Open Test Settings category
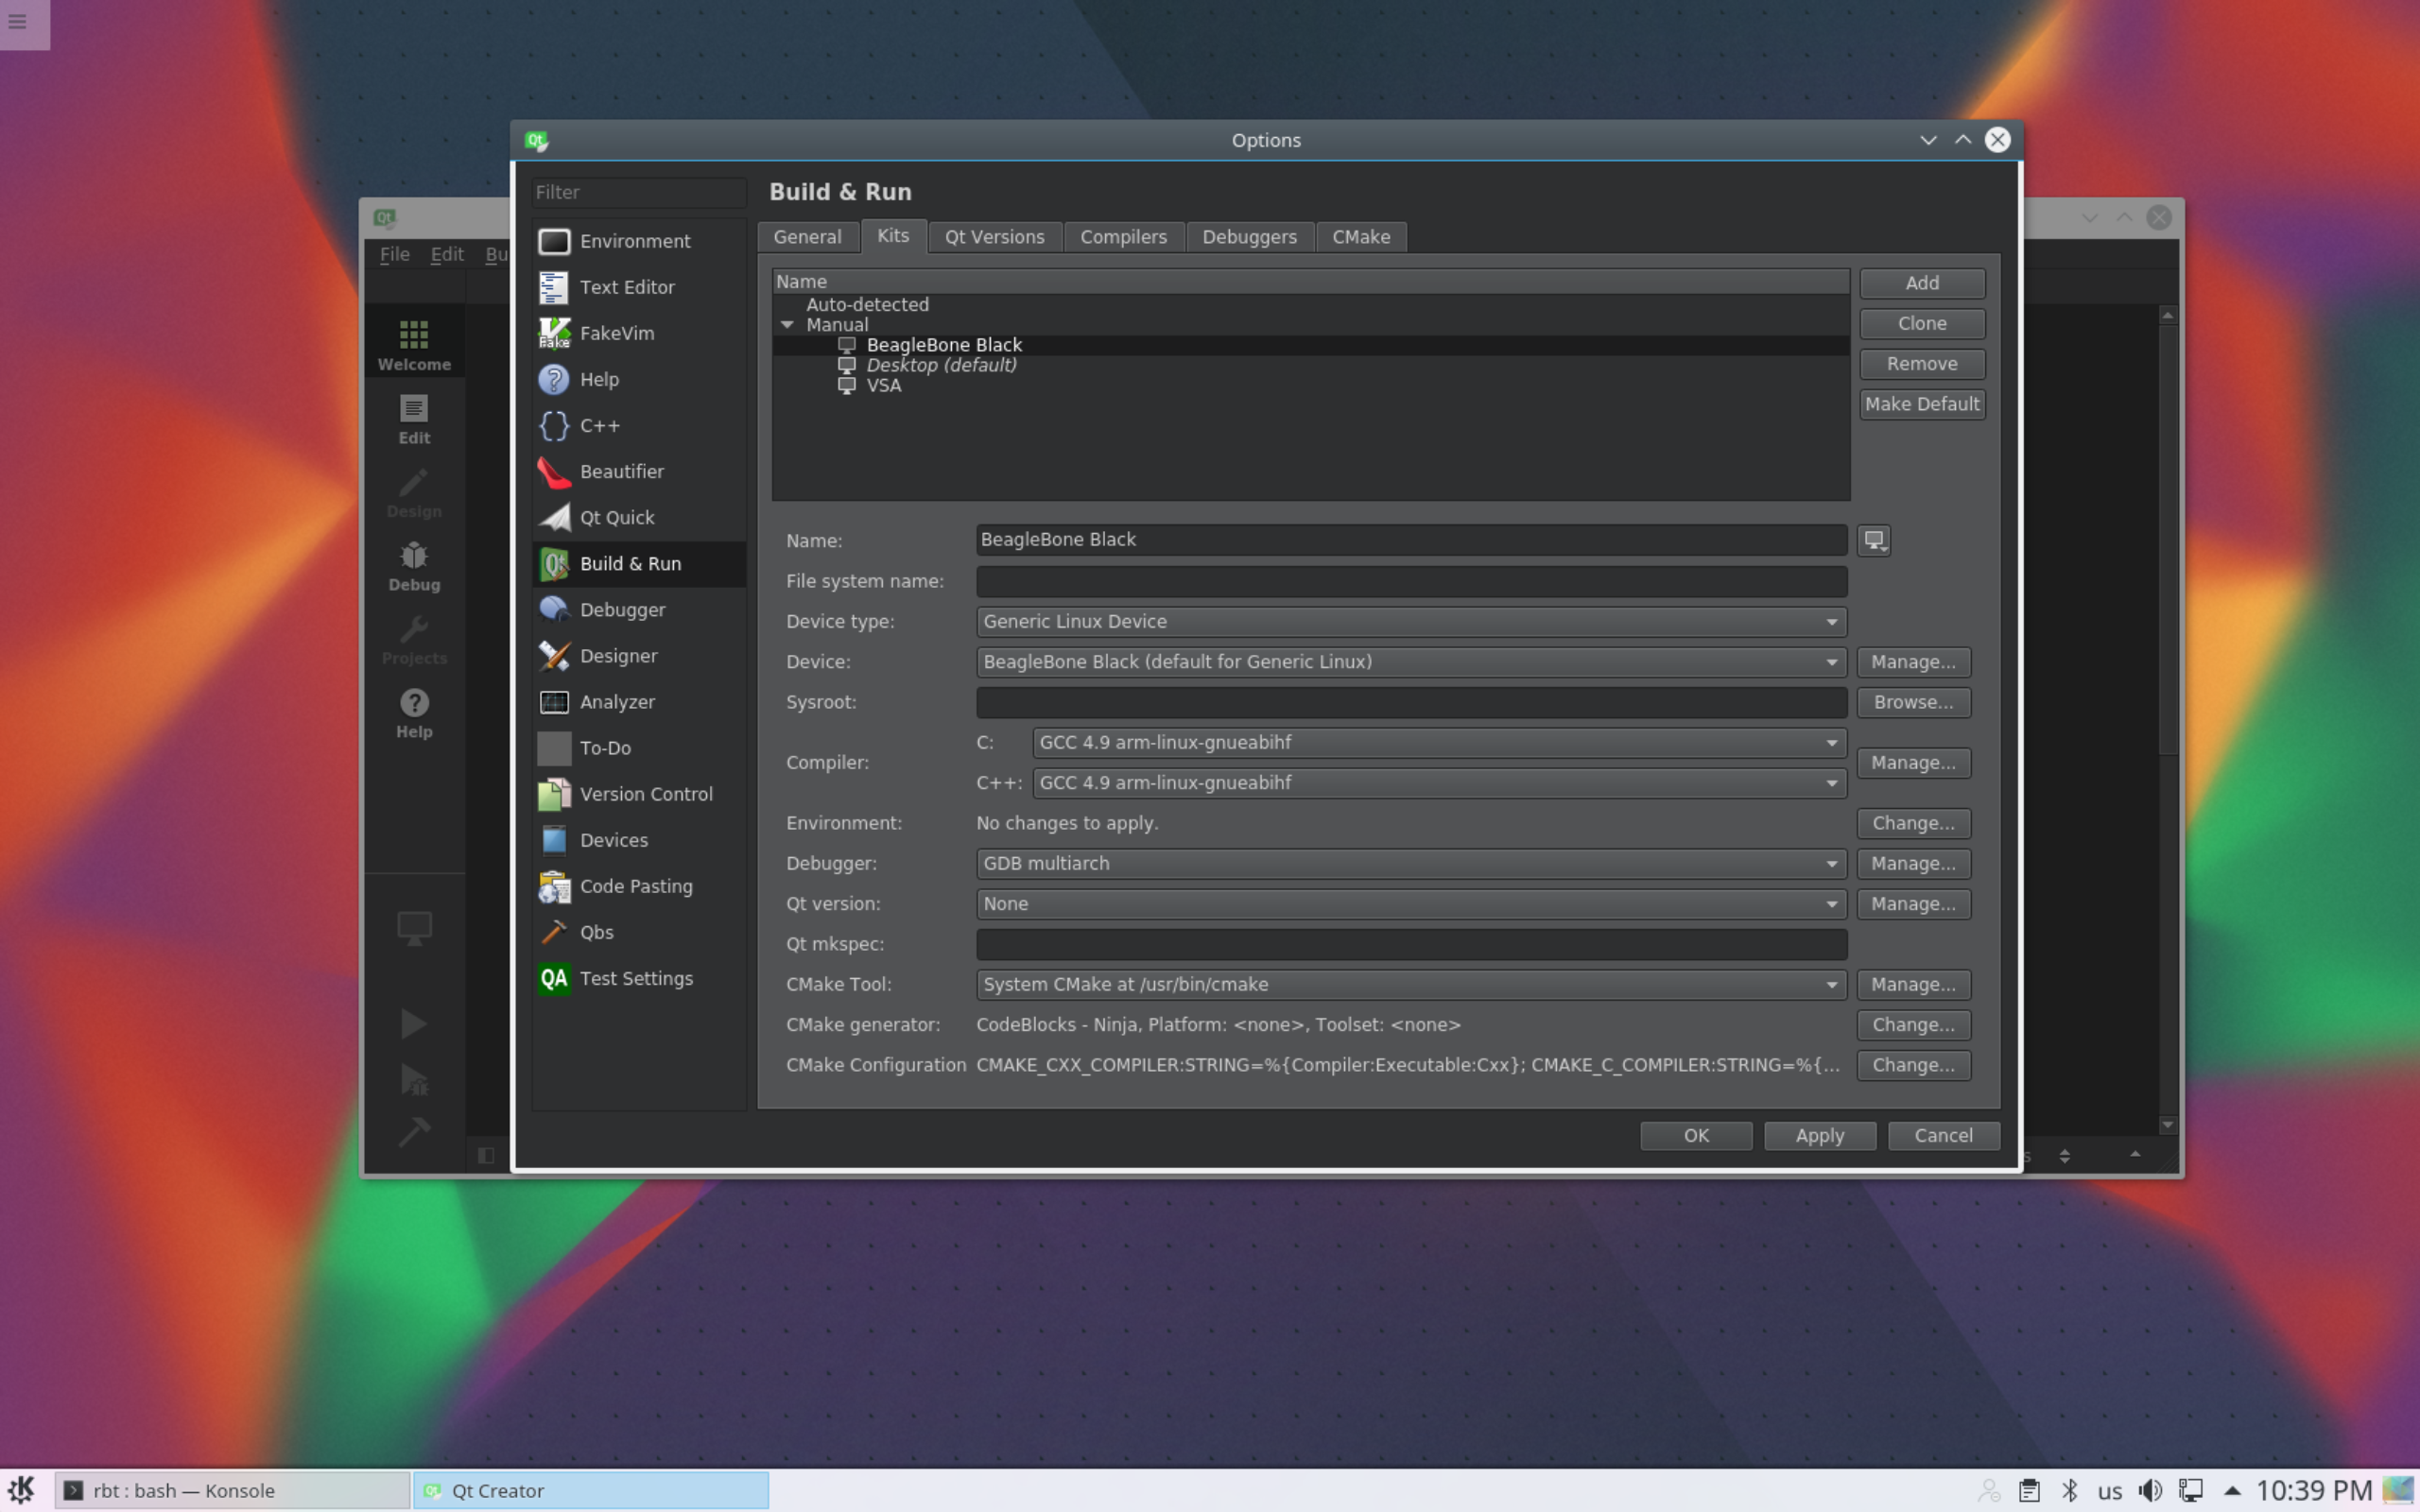Viewport: 2420px width, 1512px height. [x=639, y=977]
